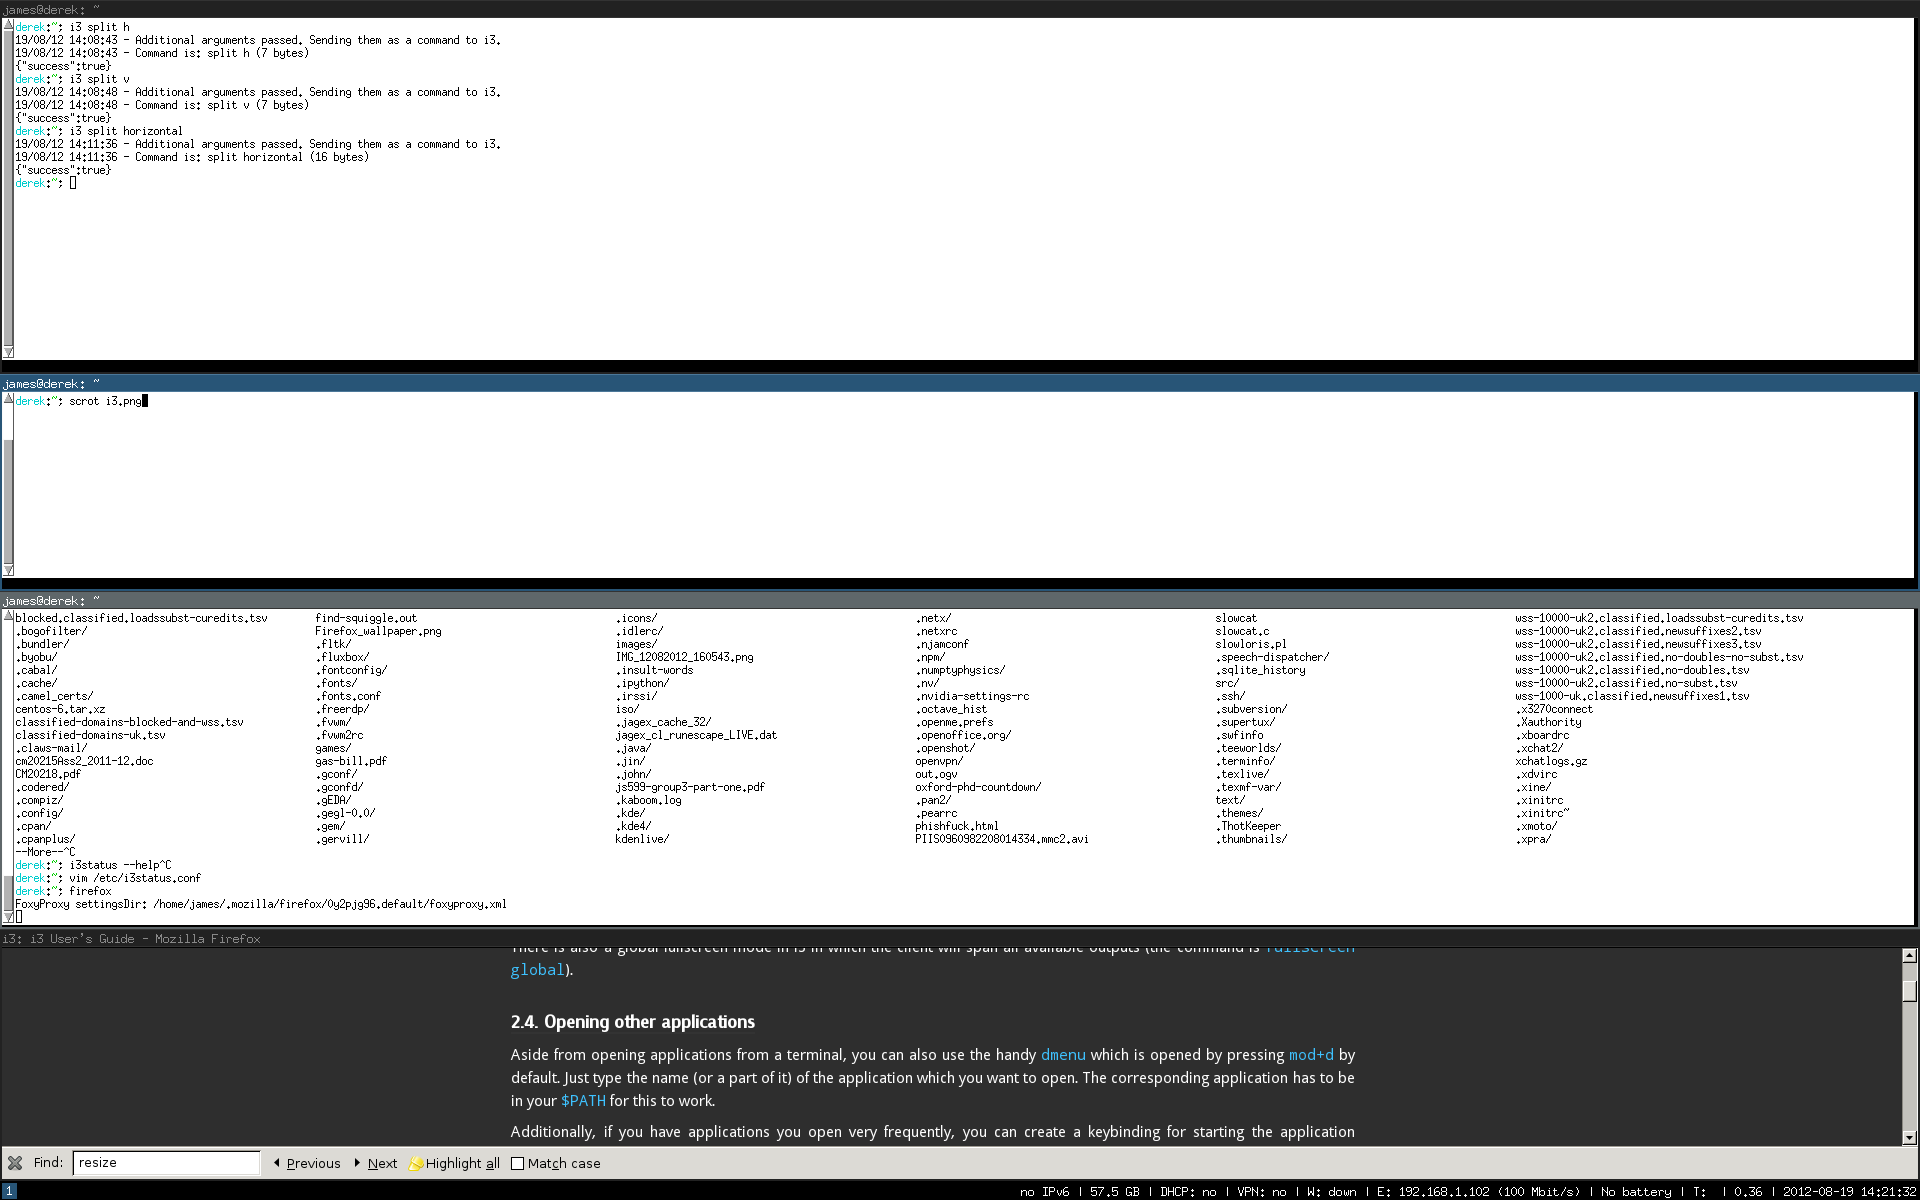Click Firefox scrollbar down arrow
Screen dimensions: 1920x1200
tap(1909, 1137)
